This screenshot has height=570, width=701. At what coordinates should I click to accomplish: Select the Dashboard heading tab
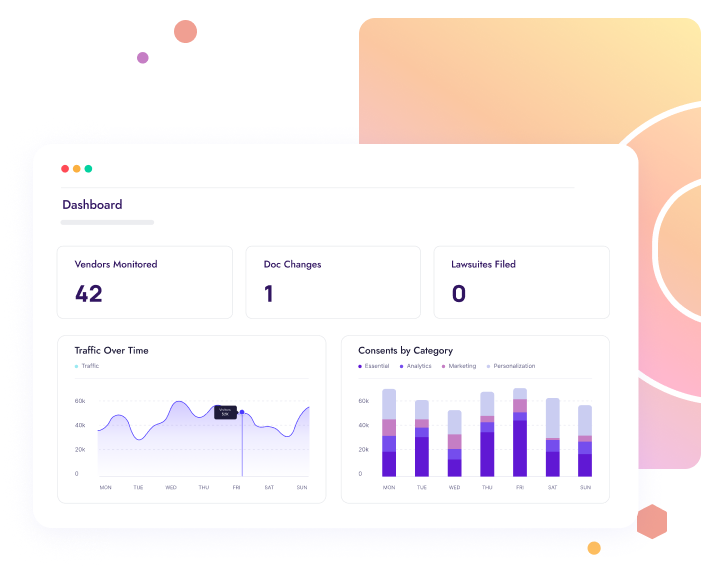click(92, 205)
